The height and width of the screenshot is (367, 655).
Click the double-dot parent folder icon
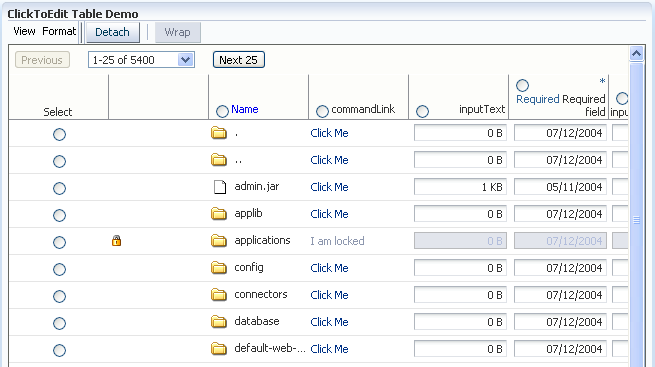[x=218, y=160]
